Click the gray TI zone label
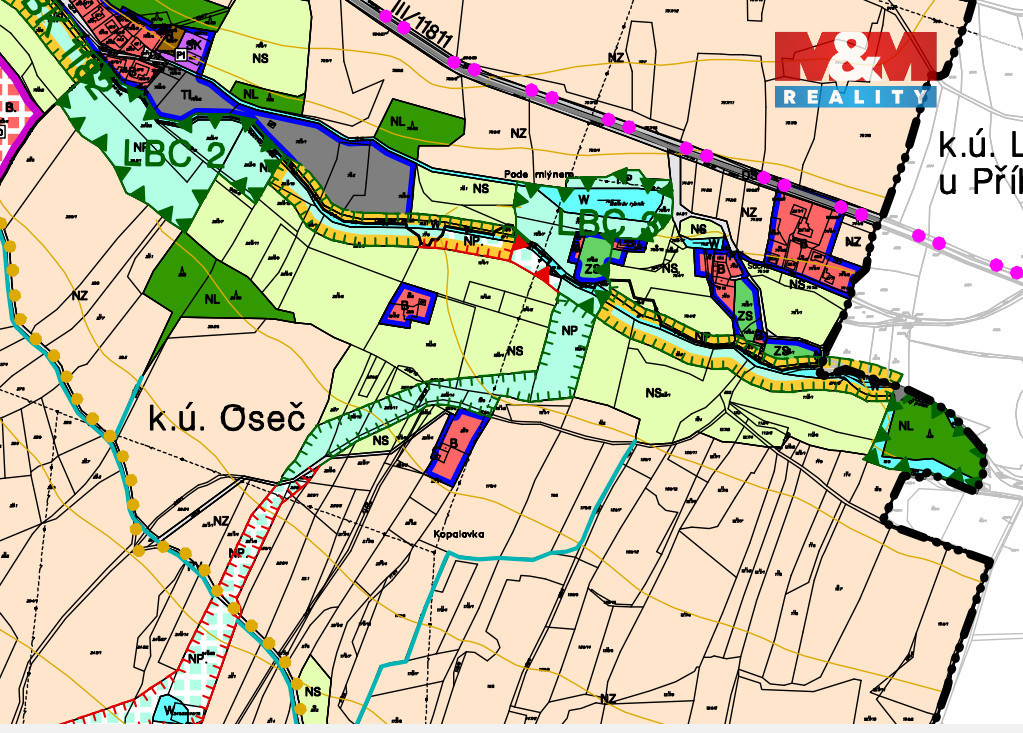The width and height of the screenshot is (1023, 733). pos(187,93)
